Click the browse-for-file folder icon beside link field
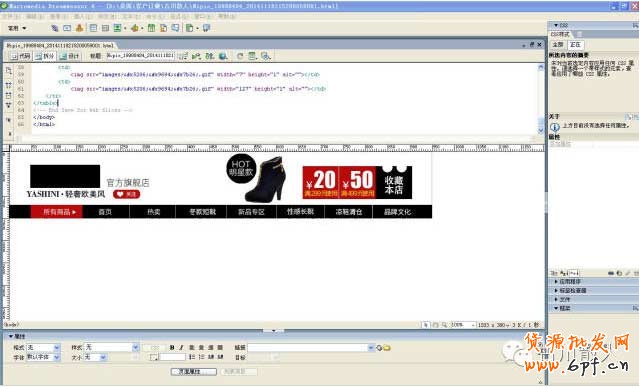 [x=387, y=347]
